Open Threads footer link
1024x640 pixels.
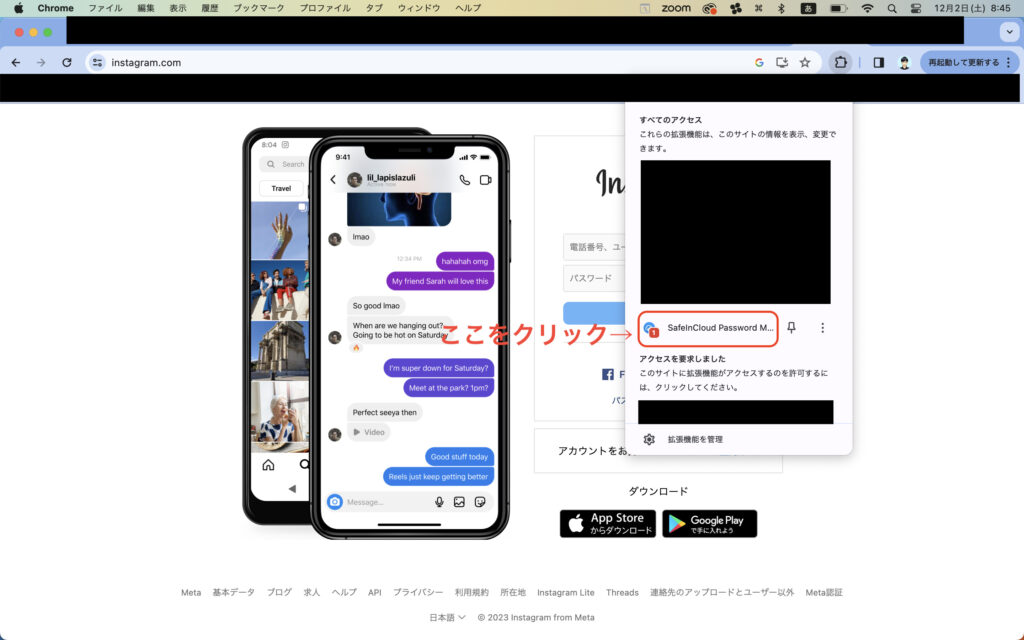coord(622,592)
